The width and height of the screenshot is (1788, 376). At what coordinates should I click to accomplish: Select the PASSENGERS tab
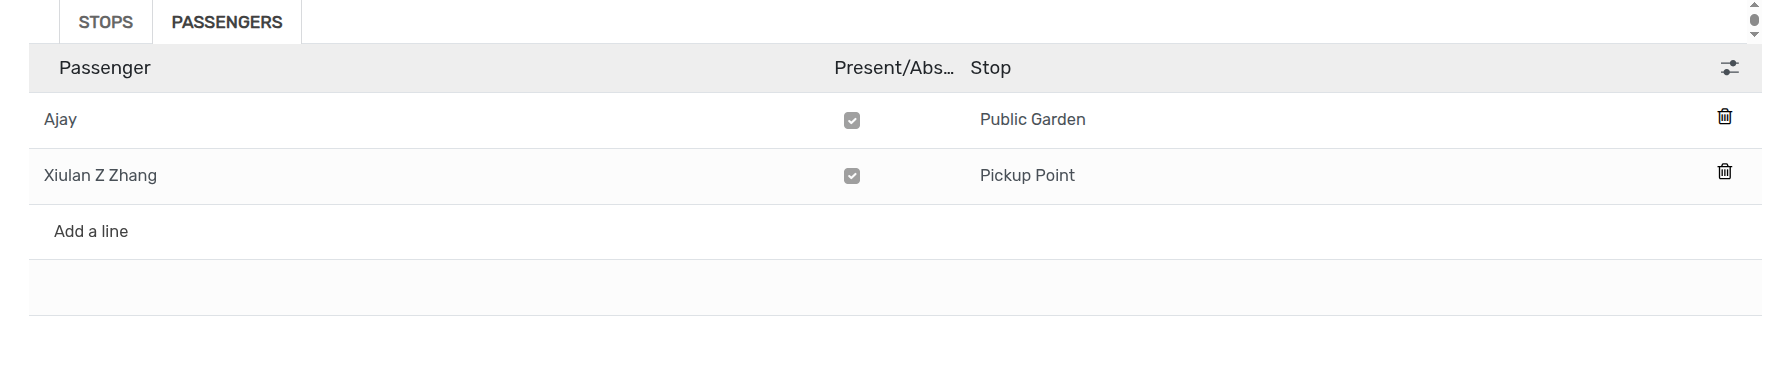pos(227,22)
